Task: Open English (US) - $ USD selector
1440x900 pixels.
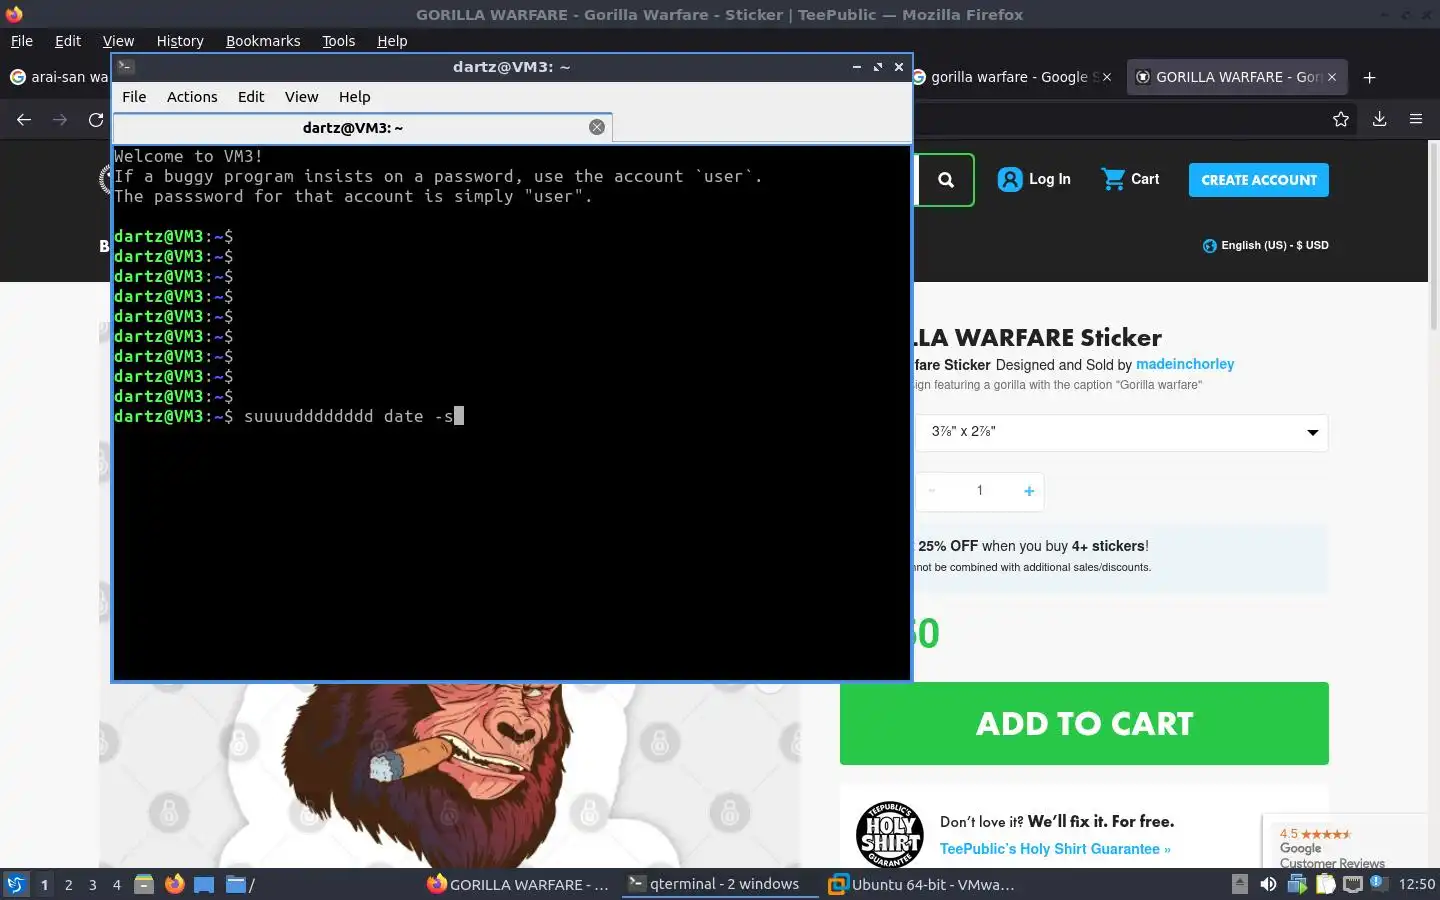Action: click(x=1265, y=245)
